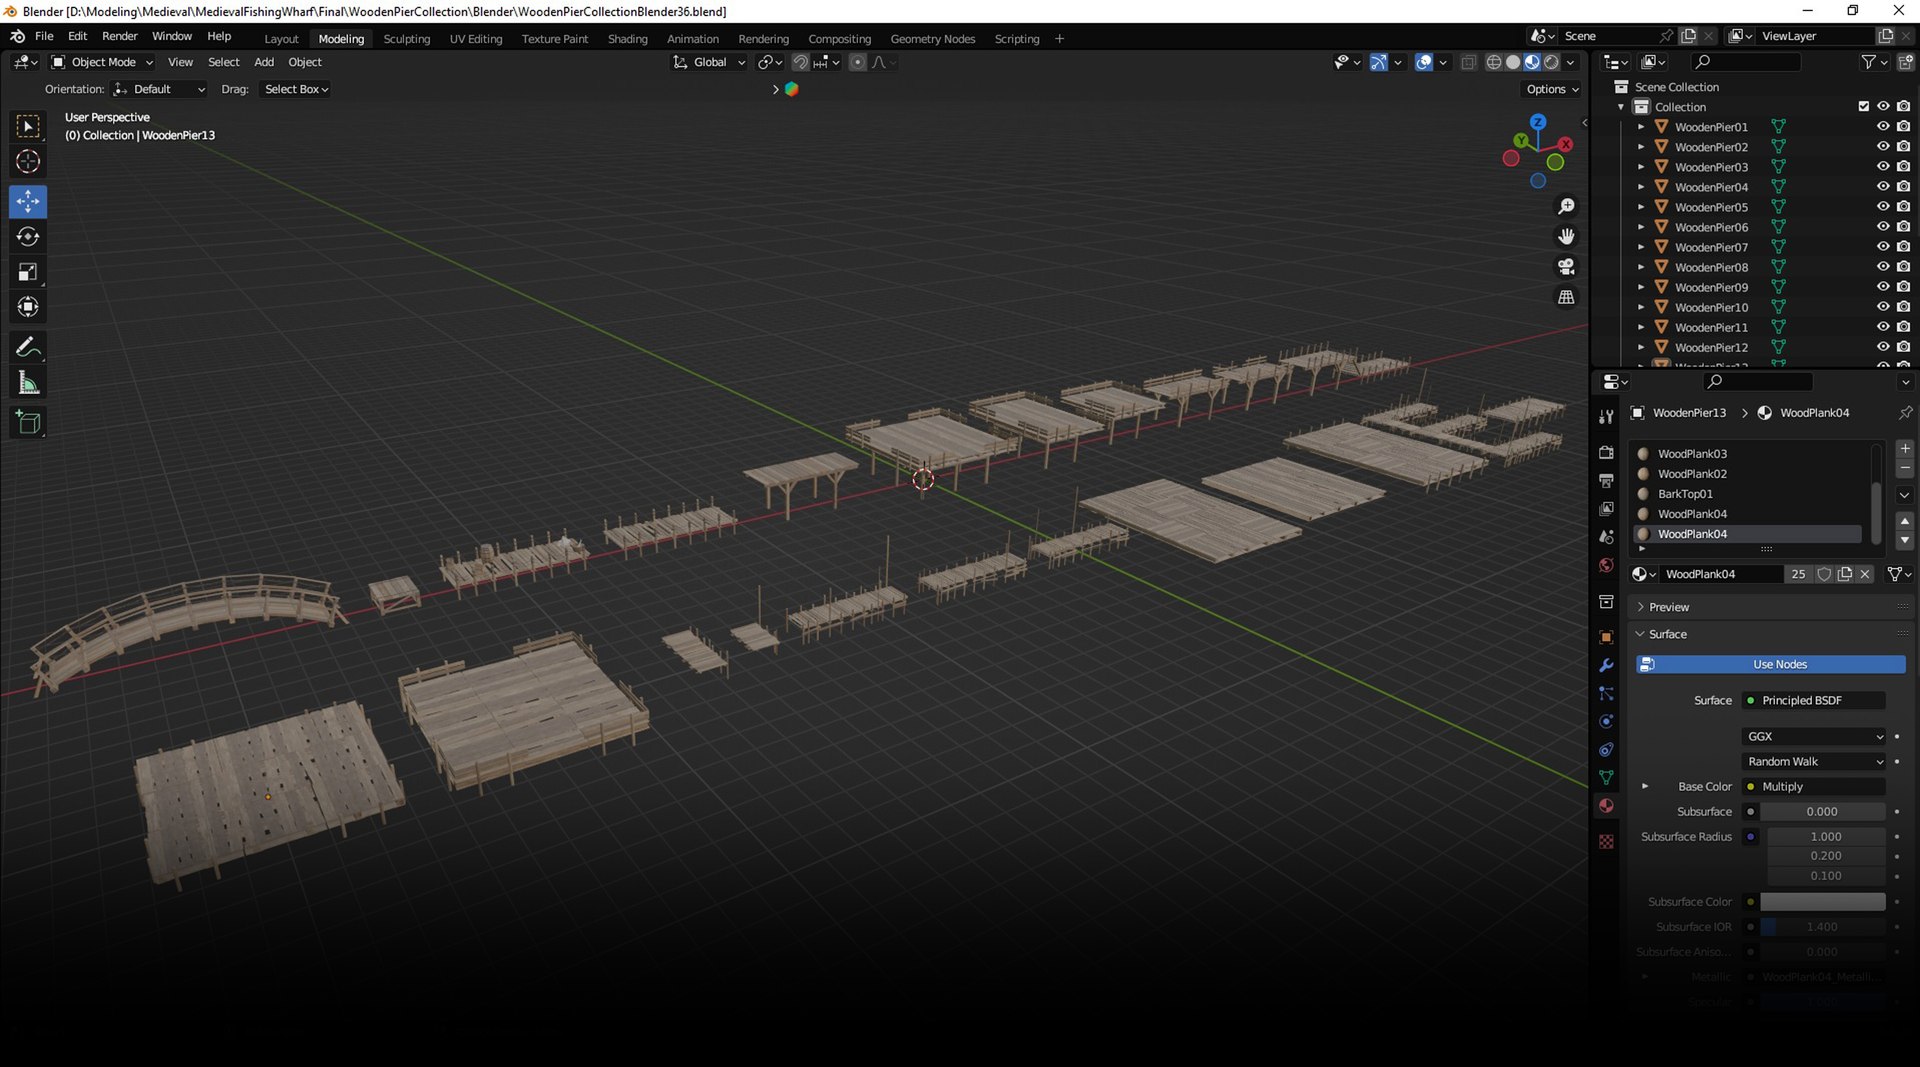Viewport: 1920px width, 1067px height.
Task: Uncheck the Collection exclude checkbox
Action: pyautogui.click(x=1863, y=106)
